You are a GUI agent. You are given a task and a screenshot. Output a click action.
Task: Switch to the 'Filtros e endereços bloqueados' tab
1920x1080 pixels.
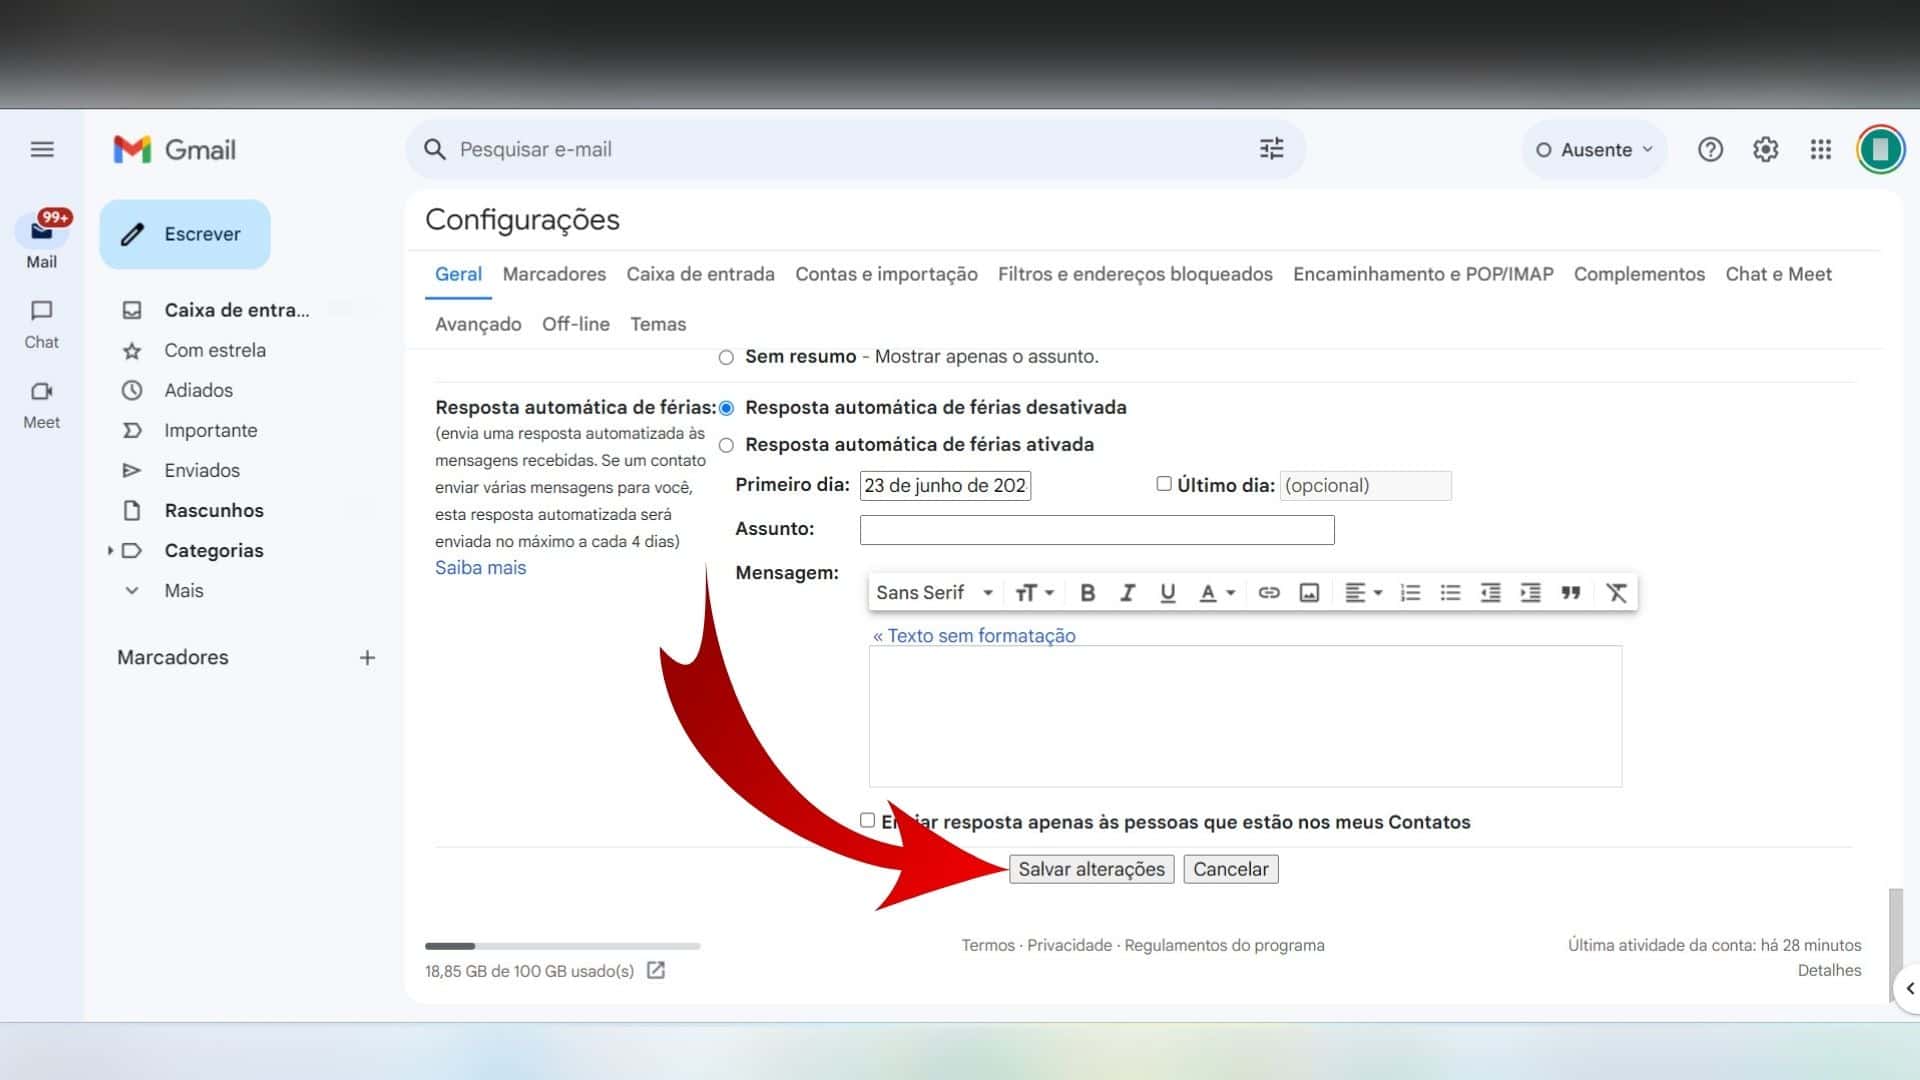click(x=1134, y=273)
